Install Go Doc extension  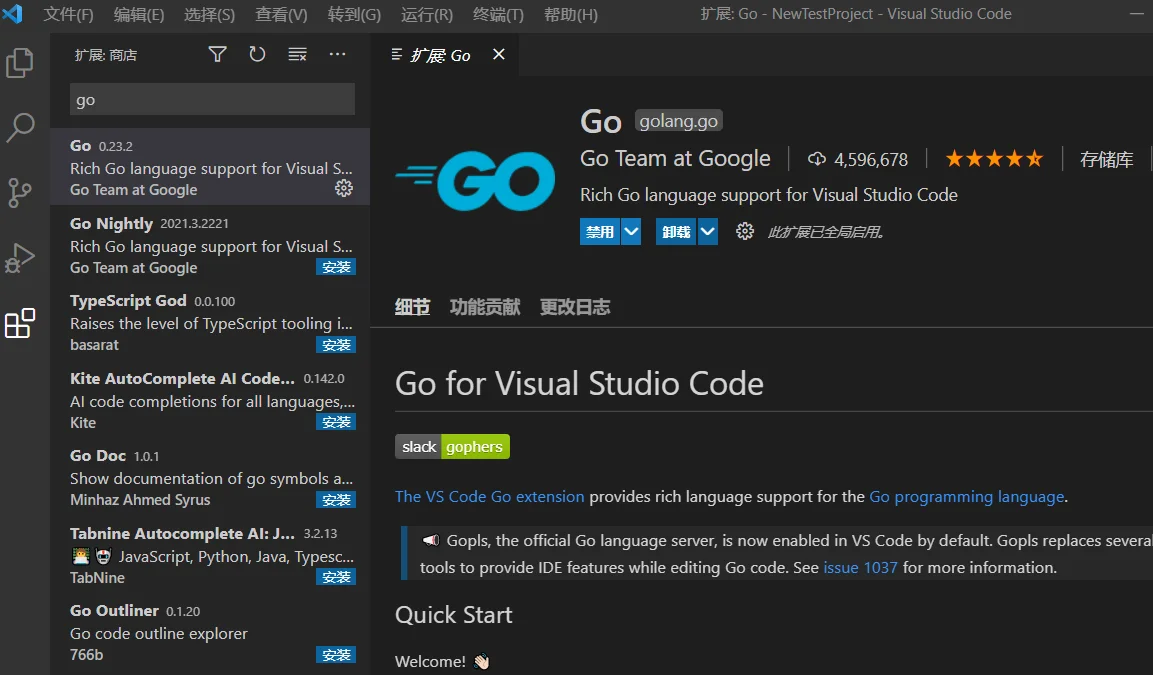[336, 500]
